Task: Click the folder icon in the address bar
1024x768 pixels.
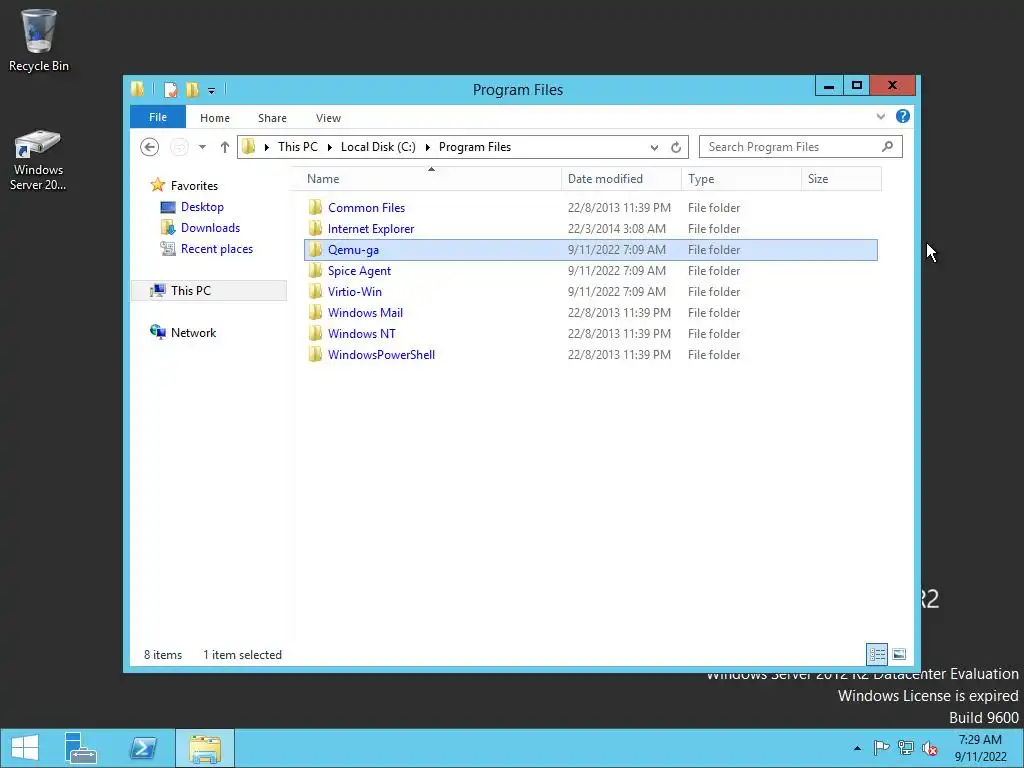Action: [248, 147]
